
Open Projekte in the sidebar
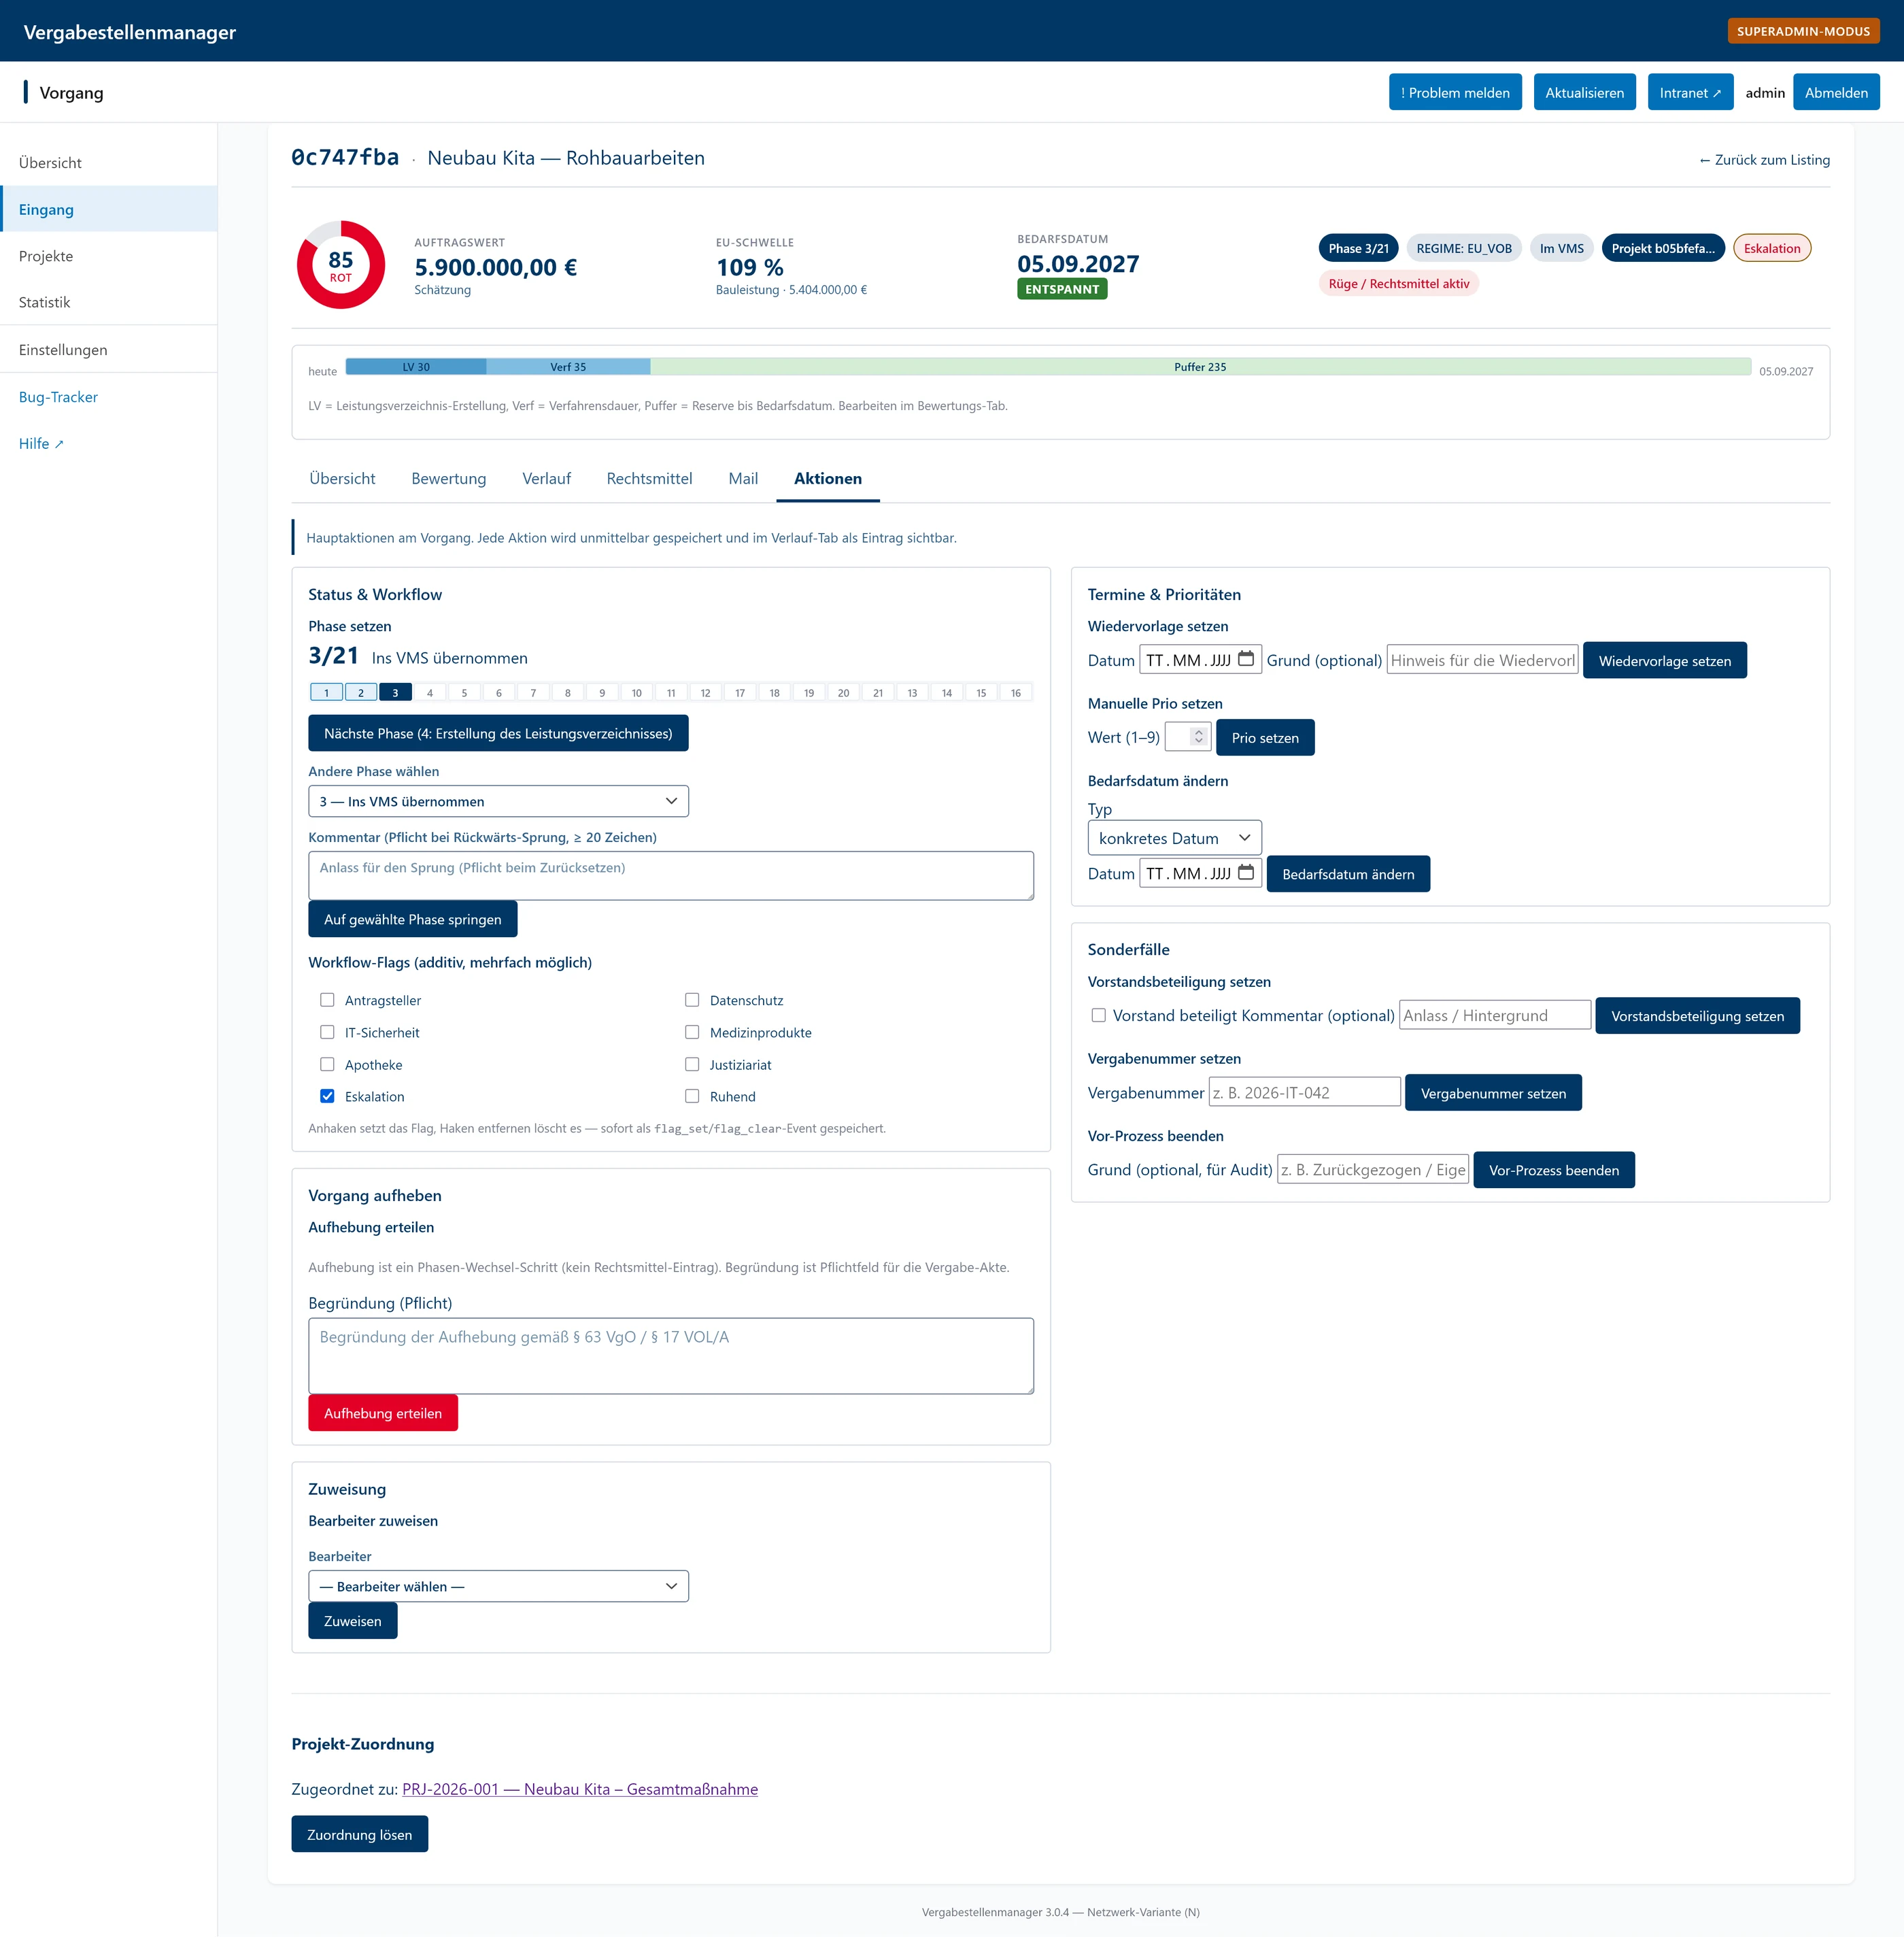(x=108, y=256)
